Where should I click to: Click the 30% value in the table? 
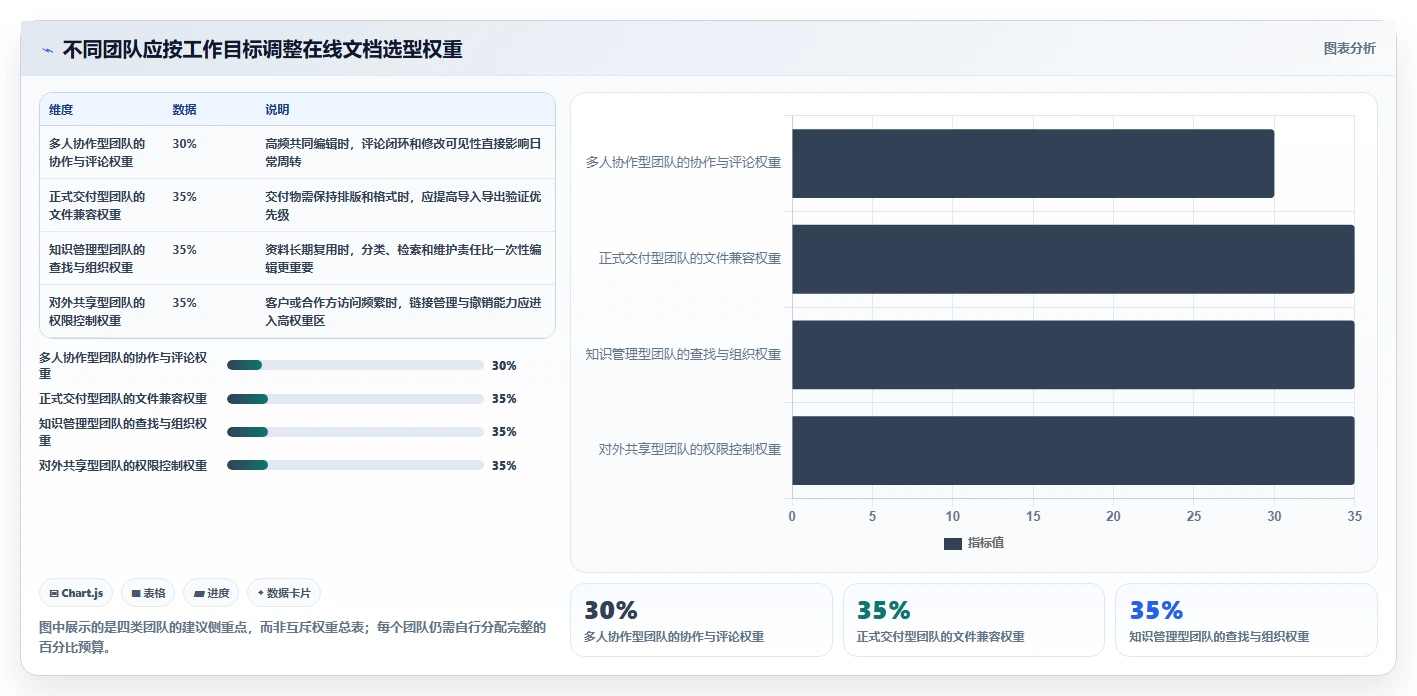point(184,143)
